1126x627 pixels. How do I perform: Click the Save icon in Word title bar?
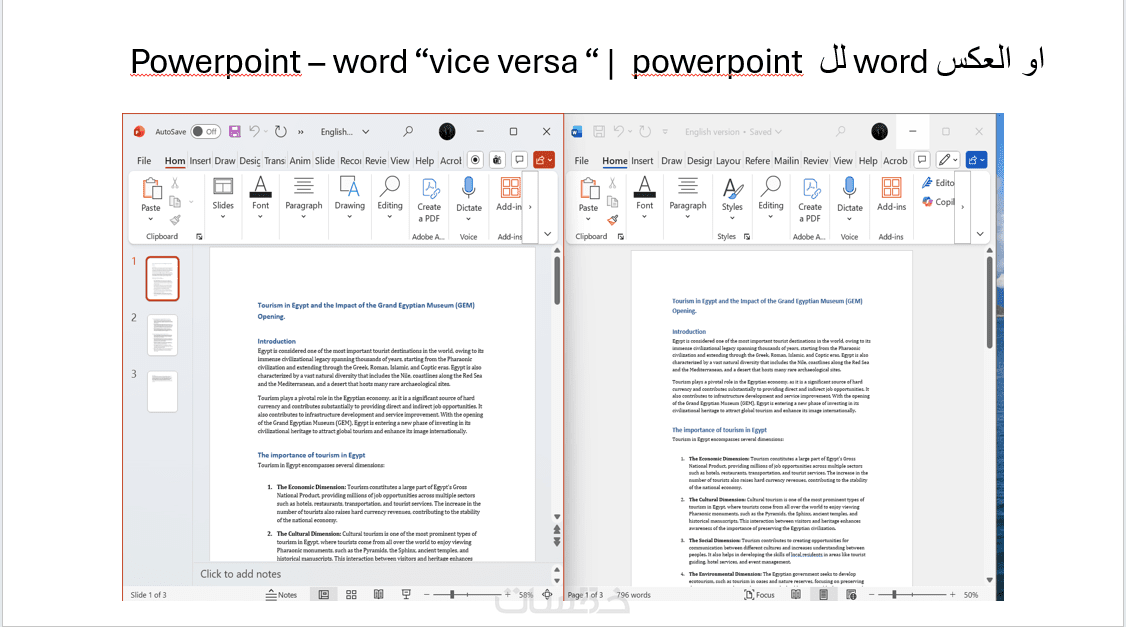(x=598, y=131)
